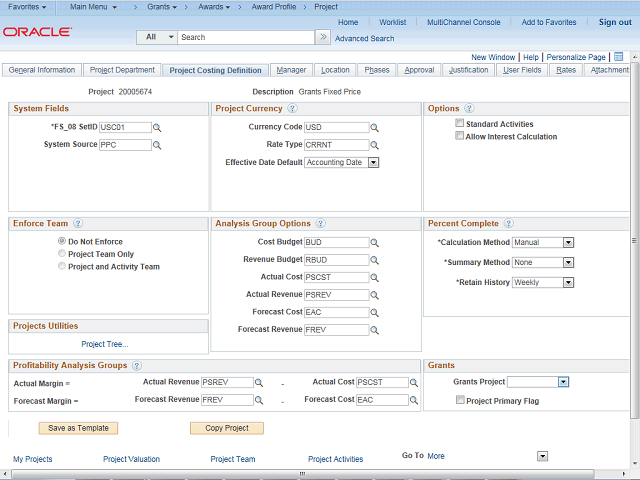Click lookup icon next to Currency Code

375,128
